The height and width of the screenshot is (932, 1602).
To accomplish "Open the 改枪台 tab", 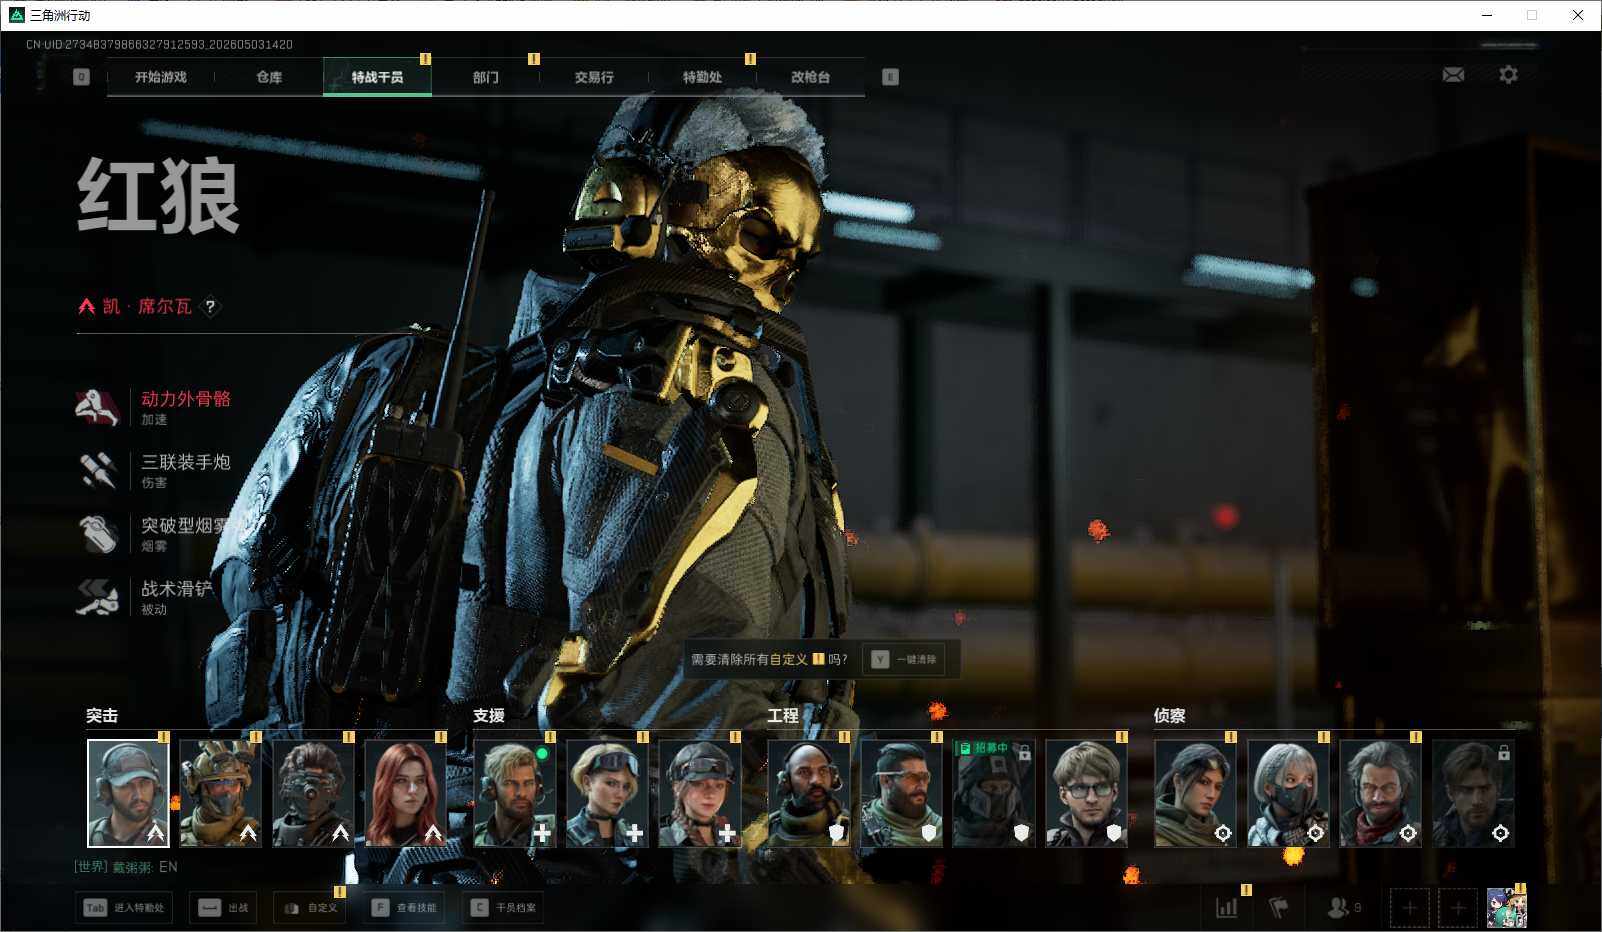I will [x=810, y=77].
